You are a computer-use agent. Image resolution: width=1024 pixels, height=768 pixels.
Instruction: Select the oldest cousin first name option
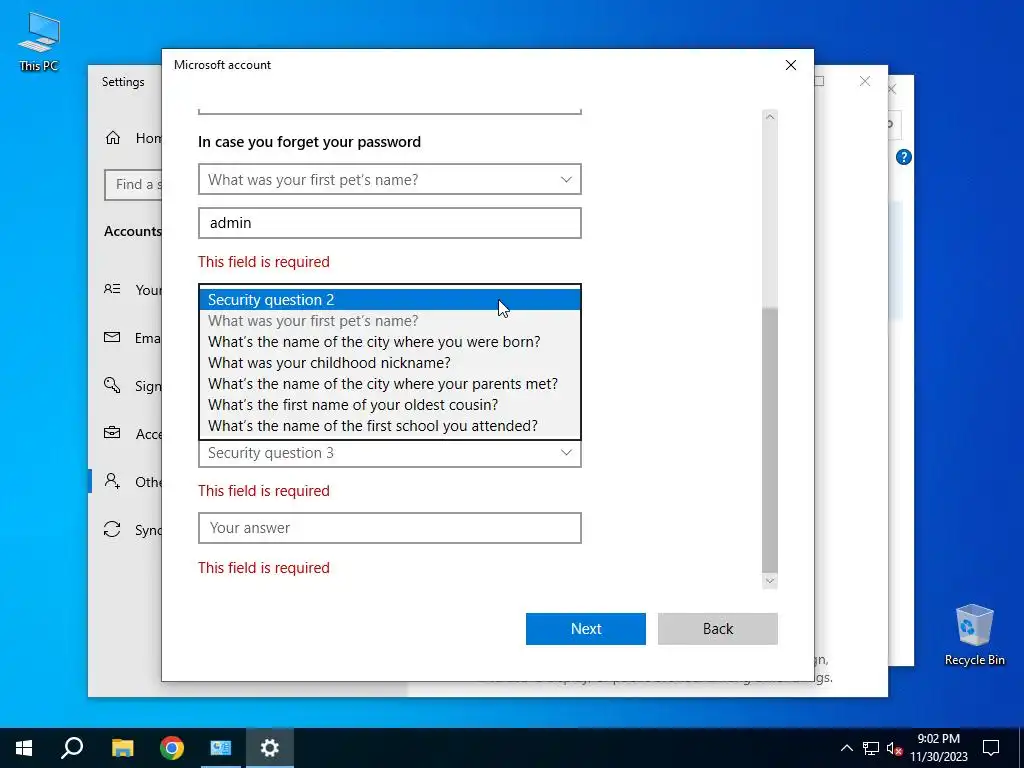(x=390, y=404)
